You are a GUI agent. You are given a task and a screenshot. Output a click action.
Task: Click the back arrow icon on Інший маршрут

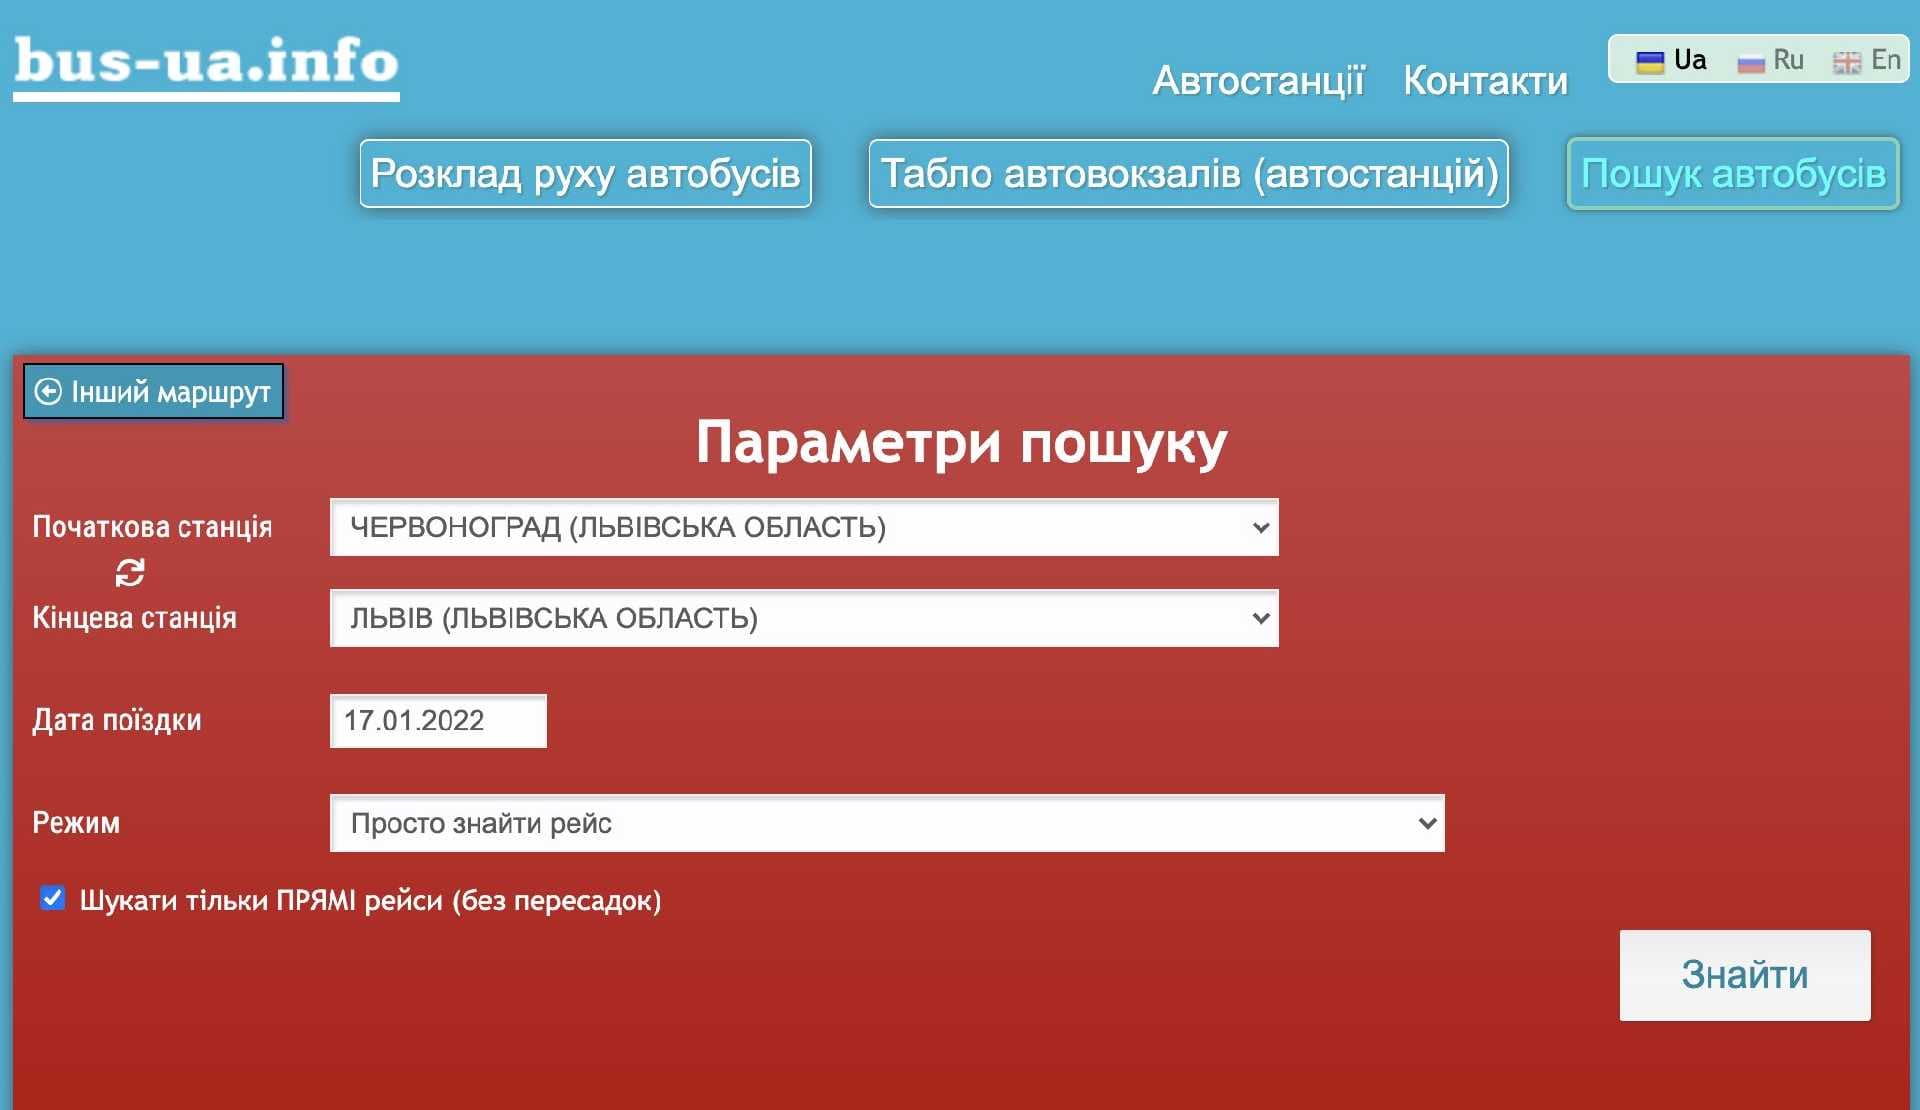pyautogui.click(x=48, y=391)
